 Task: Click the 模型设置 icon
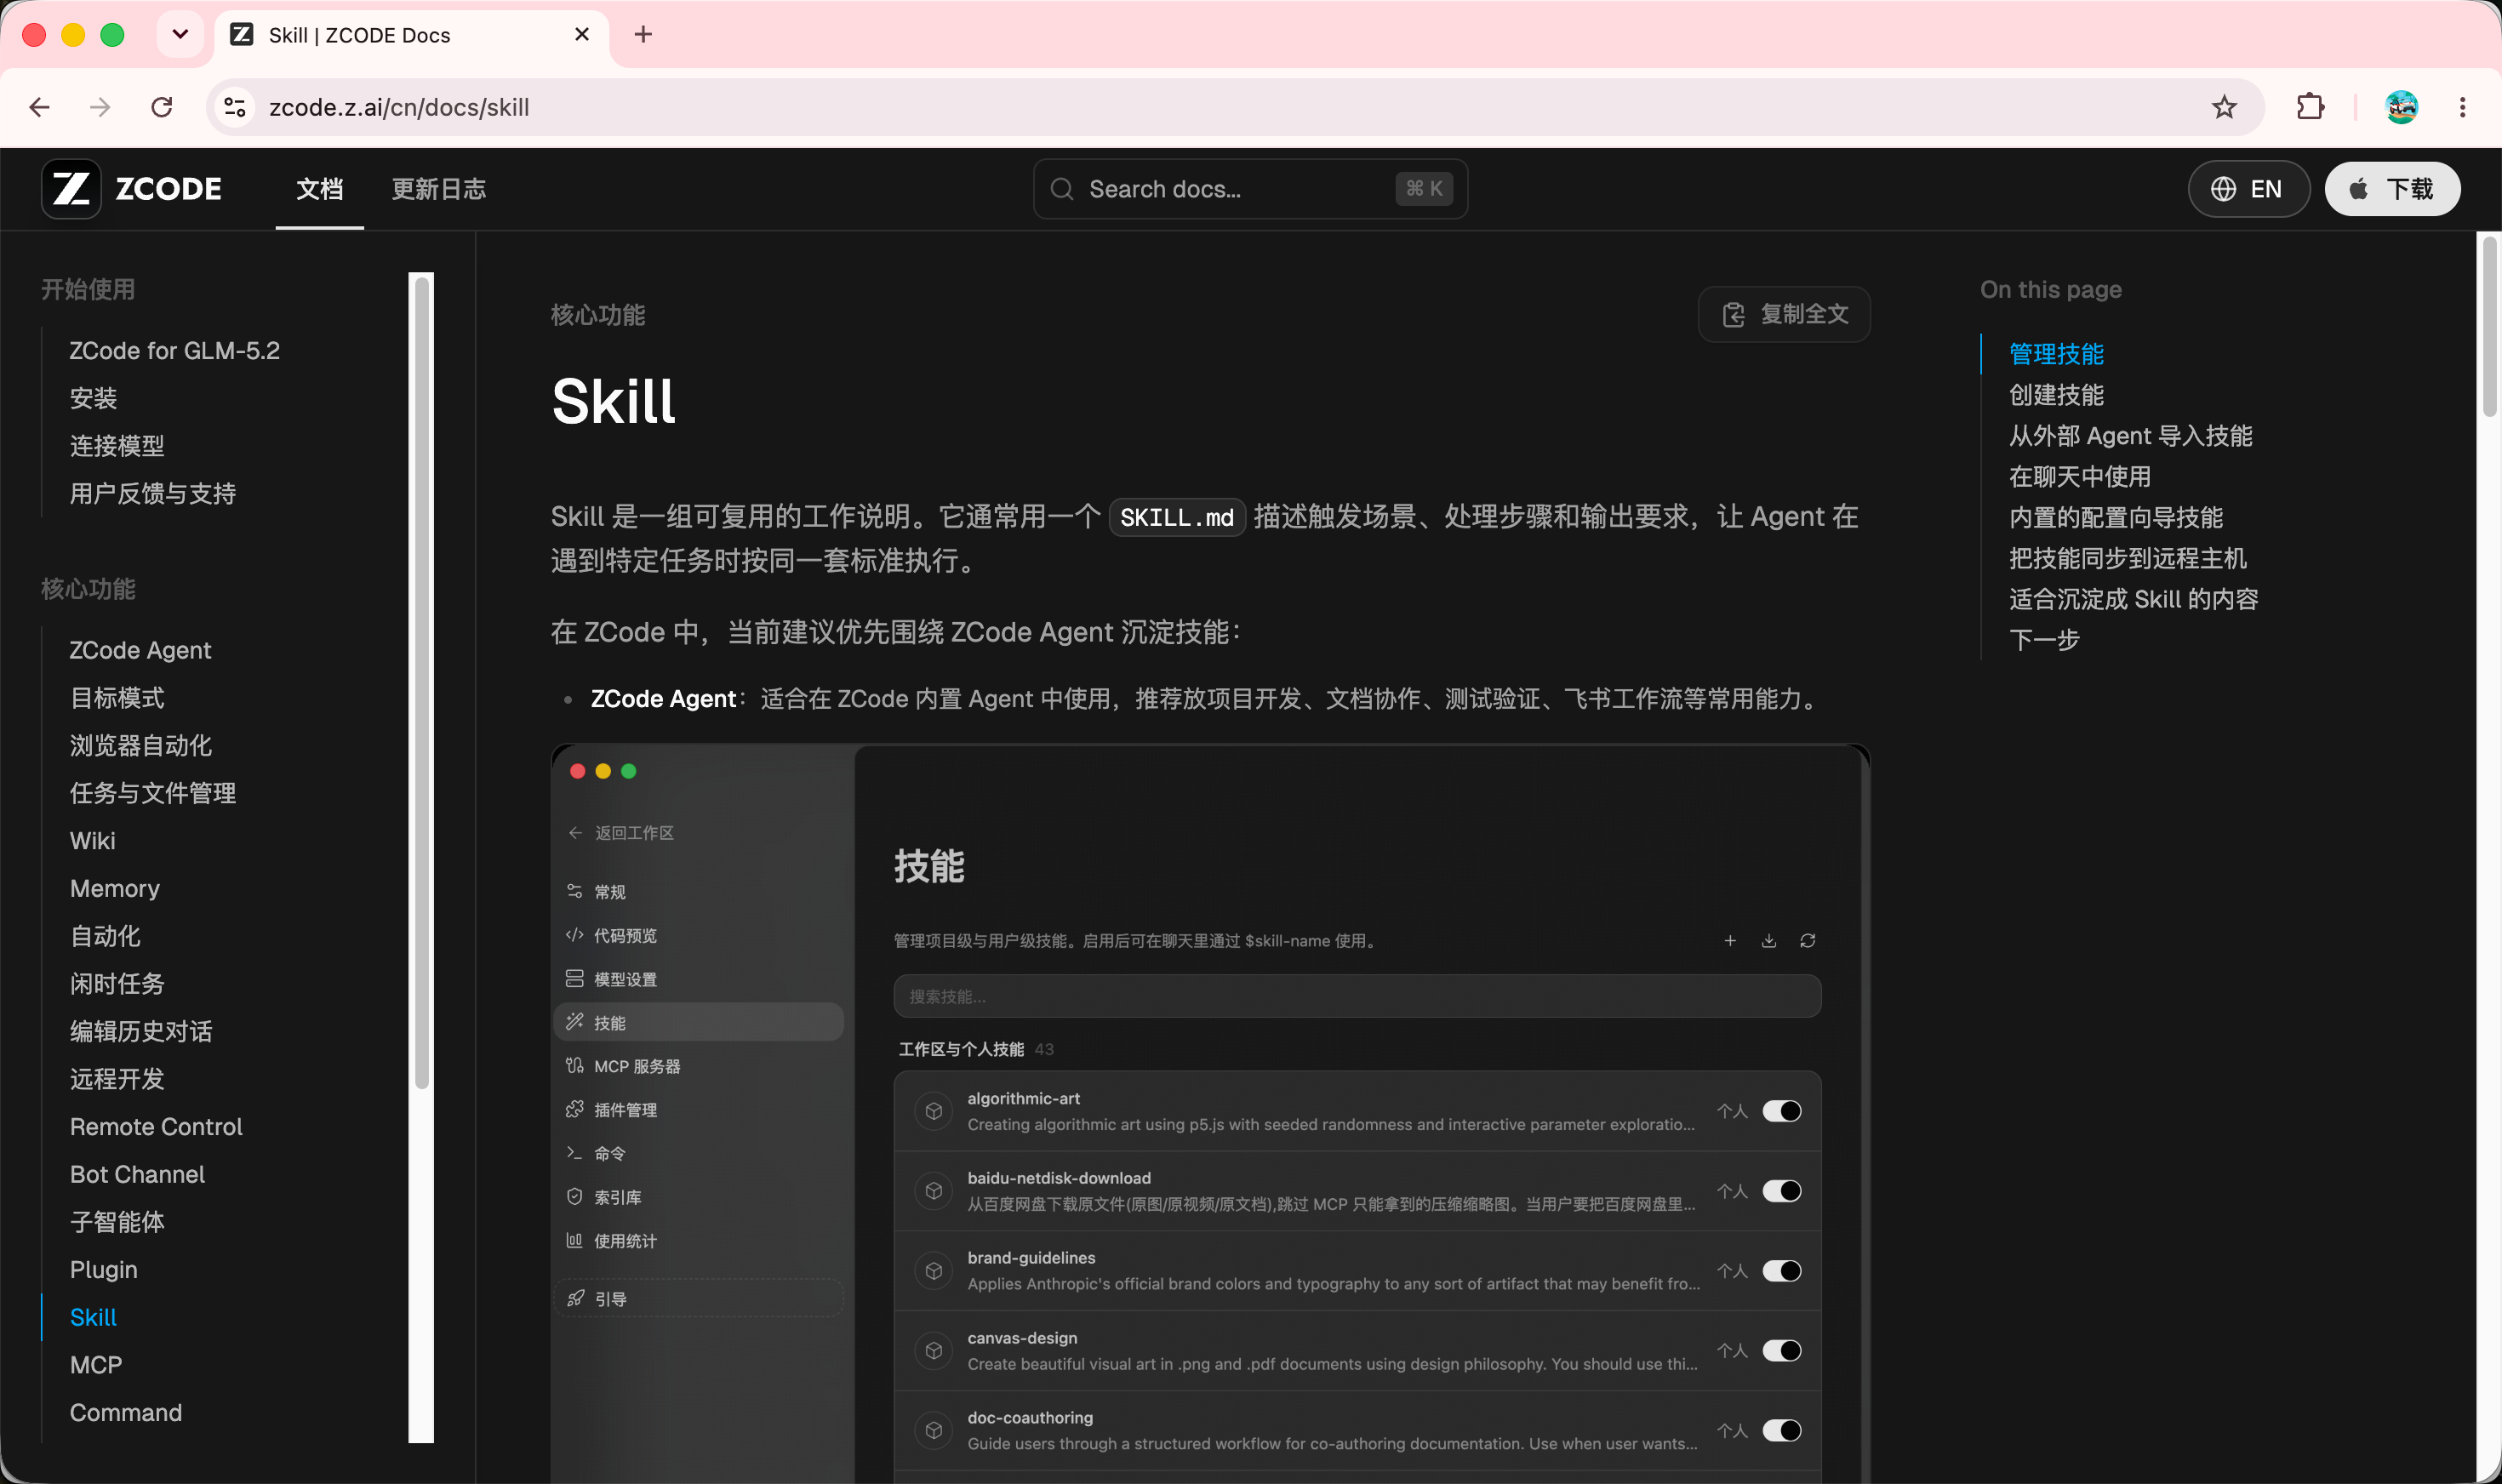(x=575, y=979)
